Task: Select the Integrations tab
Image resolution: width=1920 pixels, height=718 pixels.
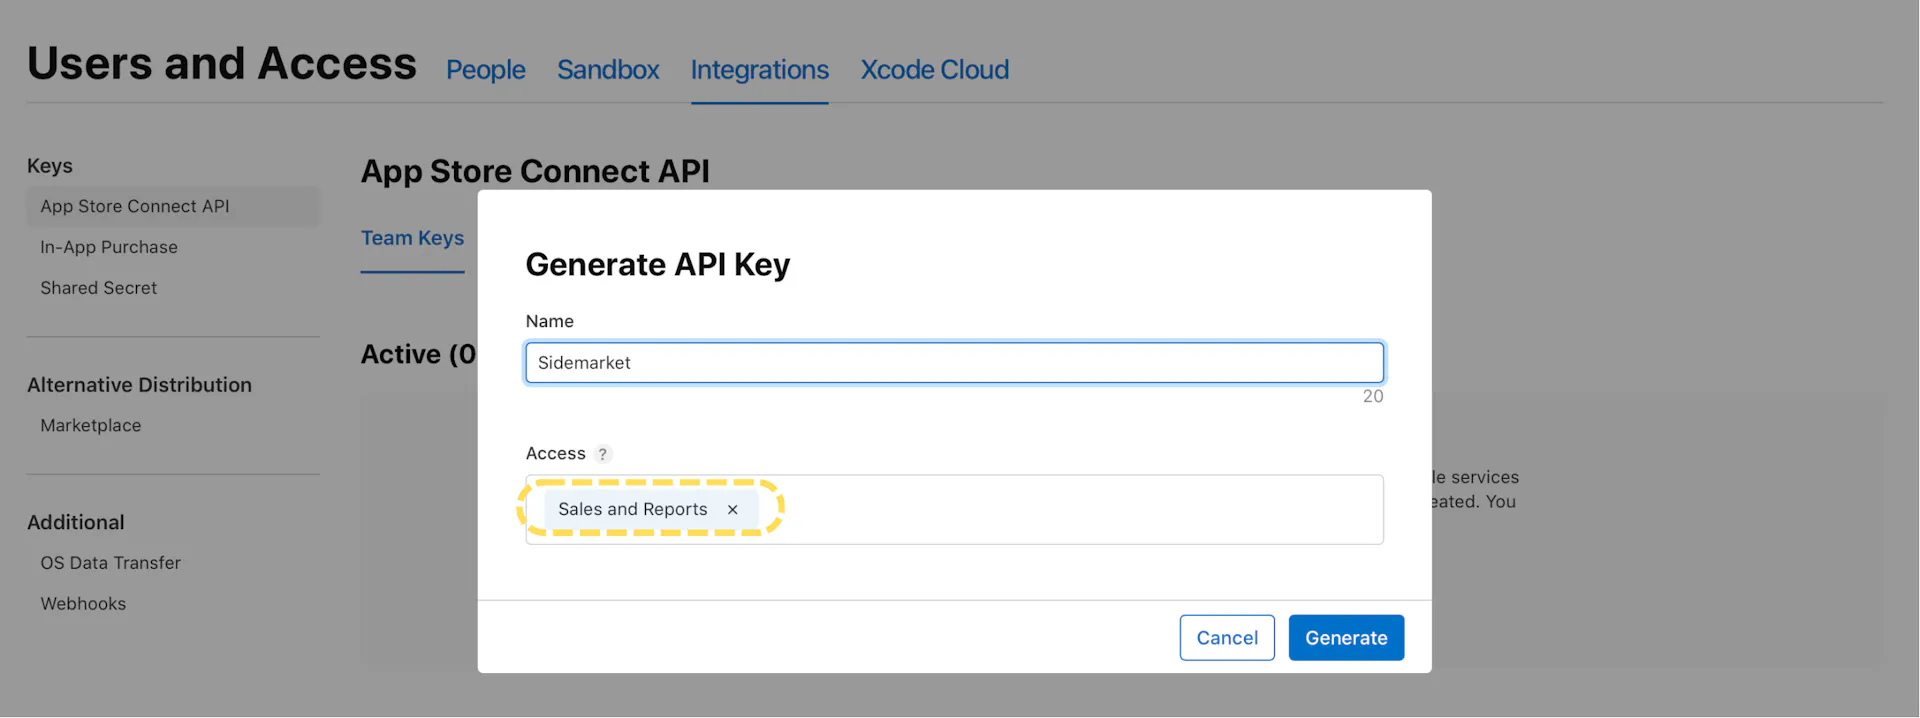Action: pyautogui.click(x=759, y=70)
